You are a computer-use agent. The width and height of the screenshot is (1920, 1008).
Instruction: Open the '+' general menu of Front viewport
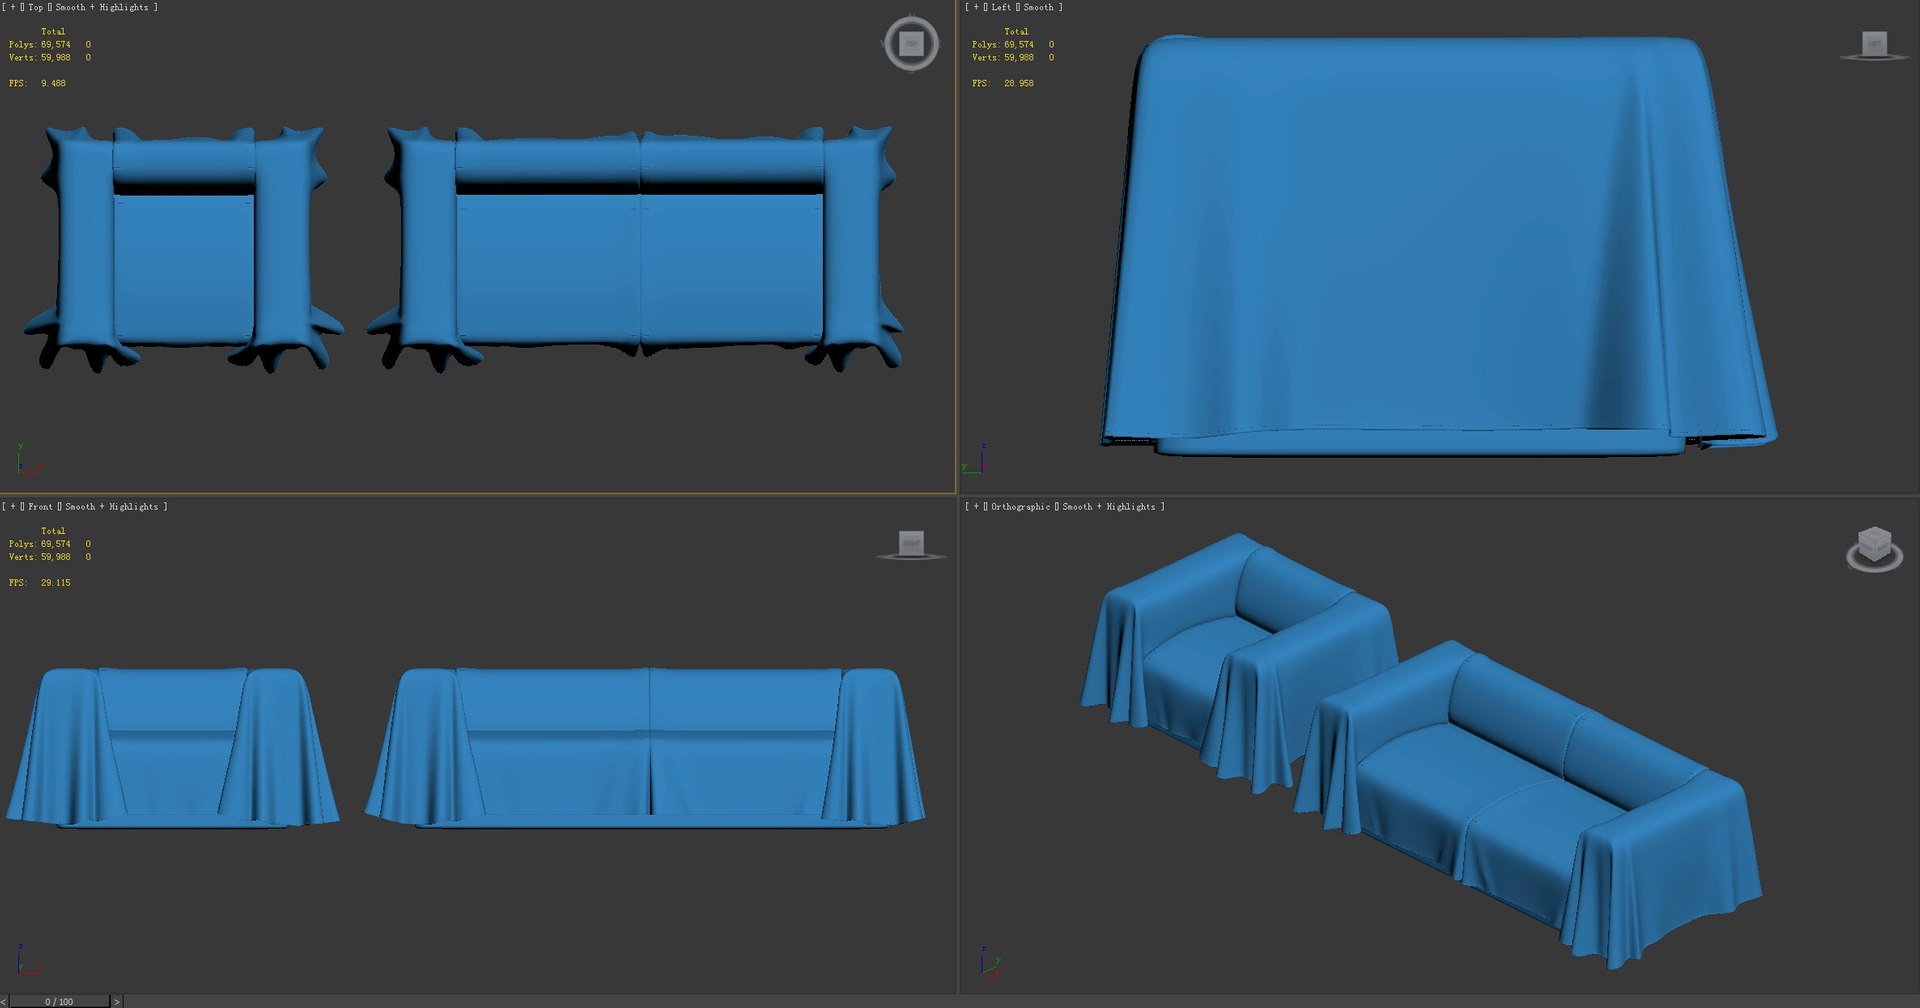[x=13, y=507]
